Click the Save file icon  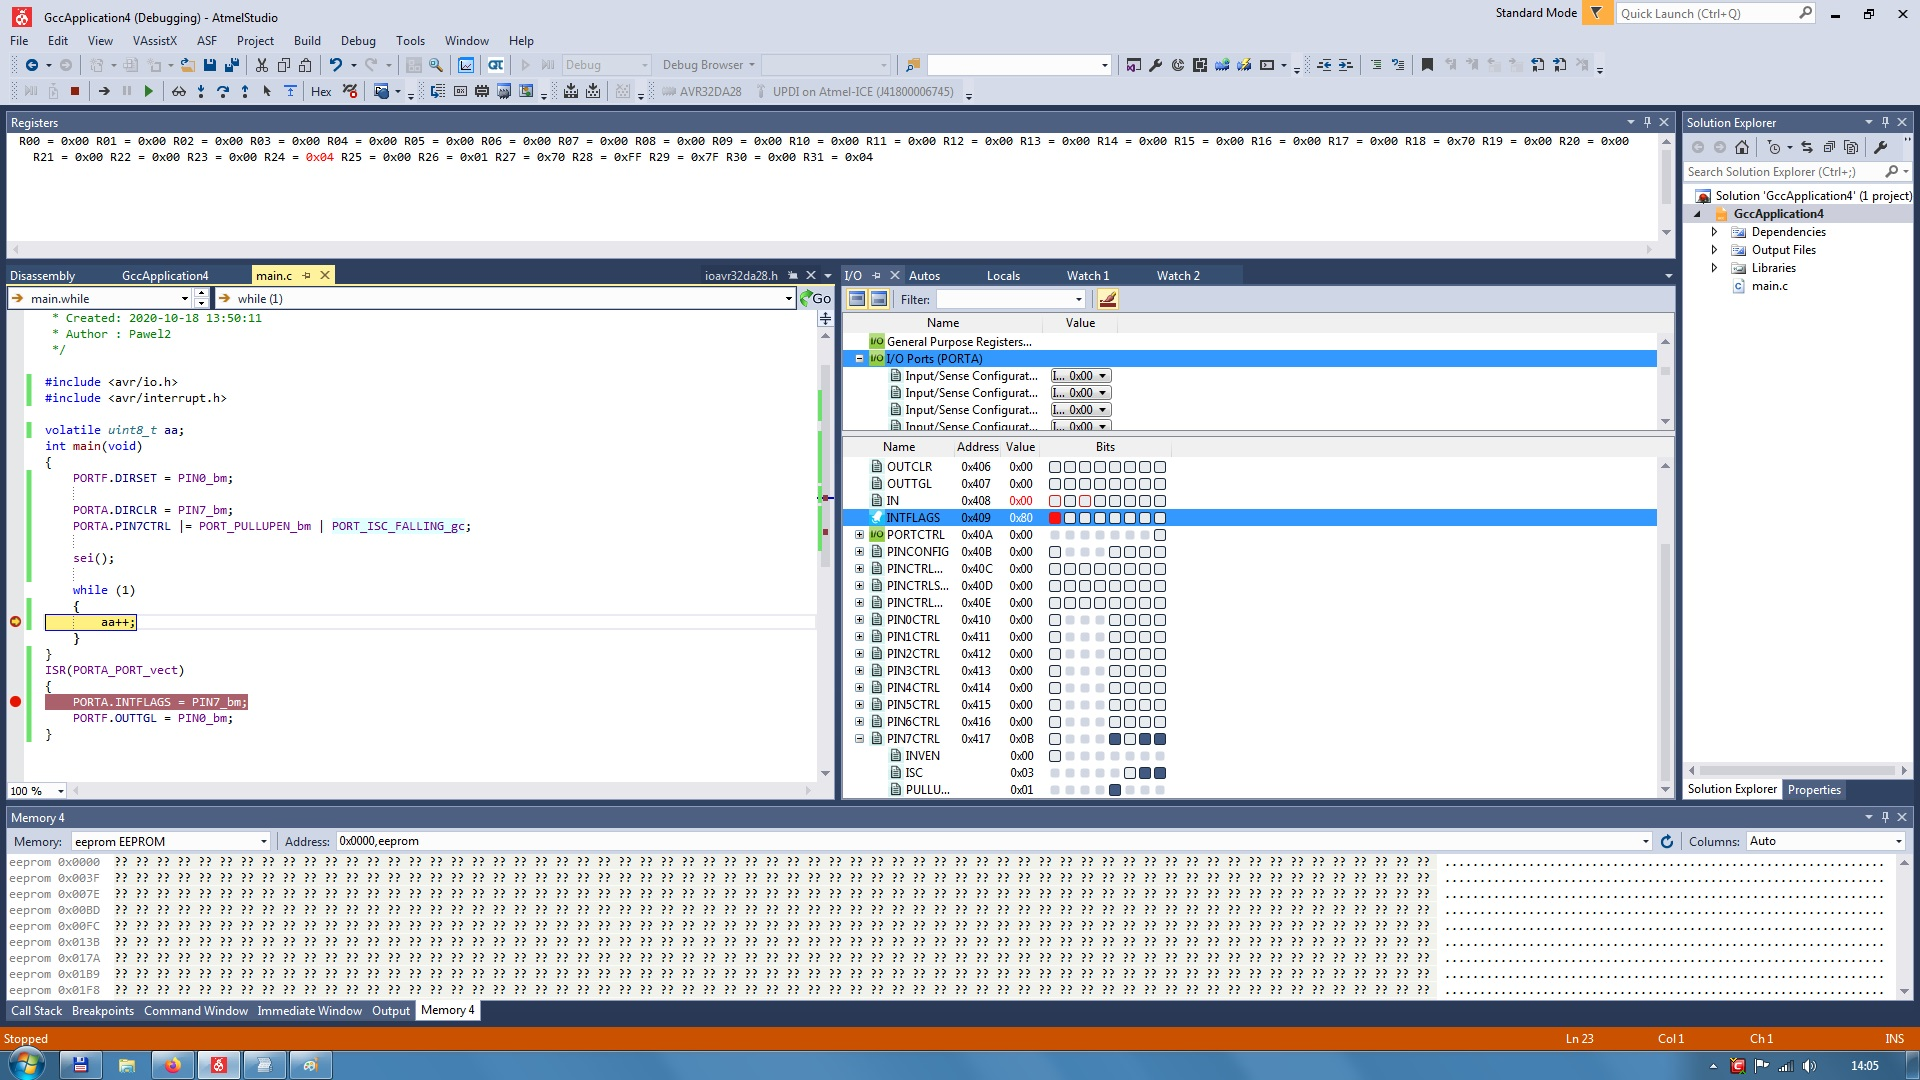209,65
